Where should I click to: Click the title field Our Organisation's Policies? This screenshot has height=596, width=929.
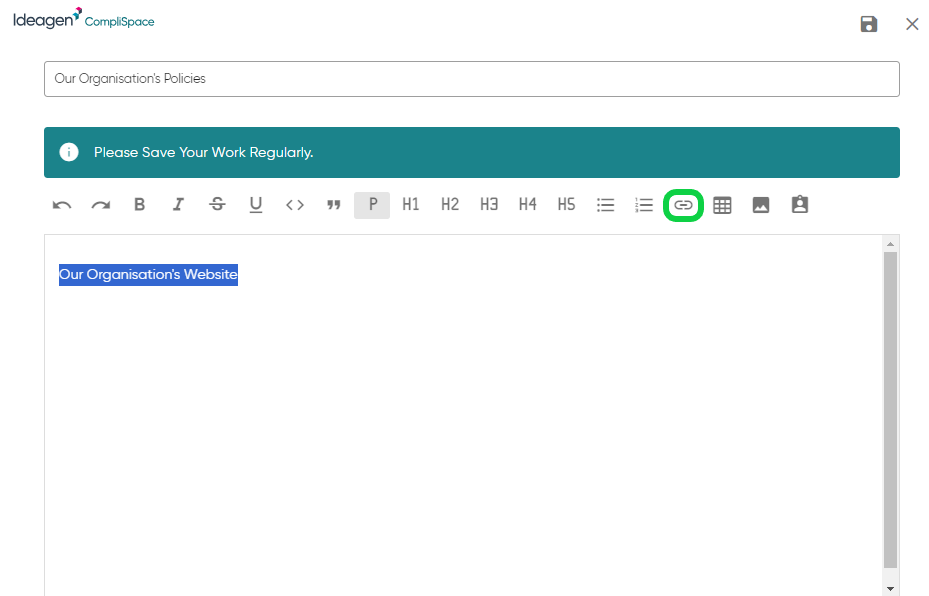[472, 79]
